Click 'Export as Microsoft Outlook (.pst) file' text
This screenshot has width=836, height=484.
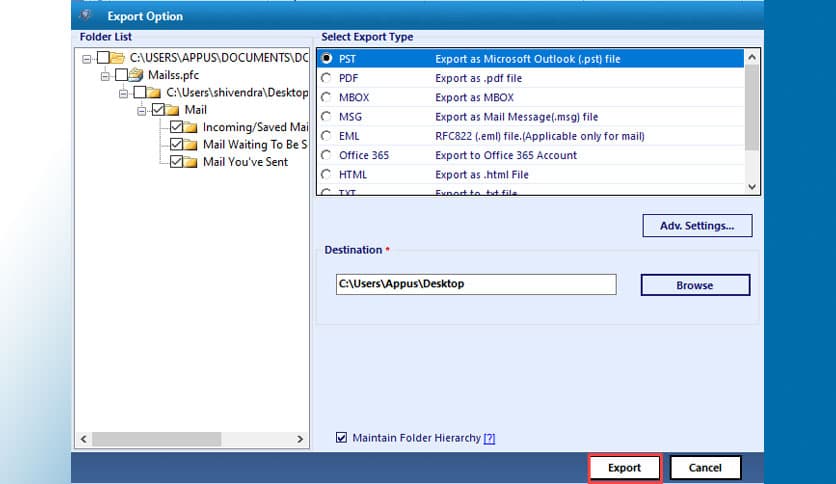528,59
